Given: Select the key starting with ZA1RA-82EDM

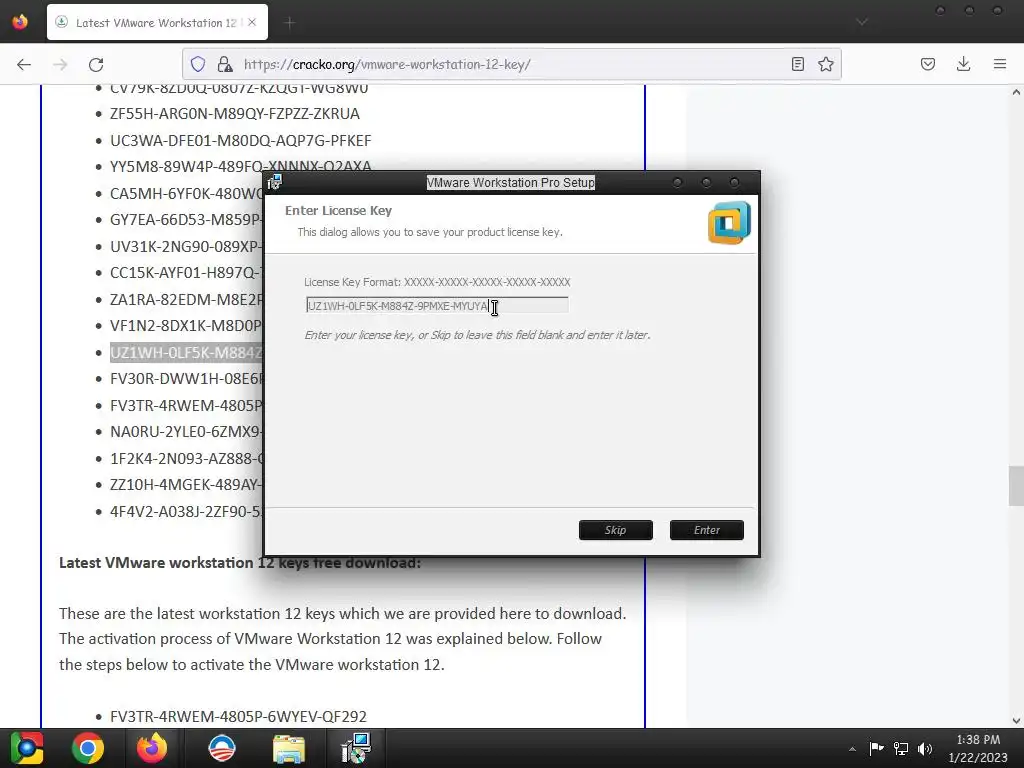Looking at the screenshot, I should click(x=186, y=299).
